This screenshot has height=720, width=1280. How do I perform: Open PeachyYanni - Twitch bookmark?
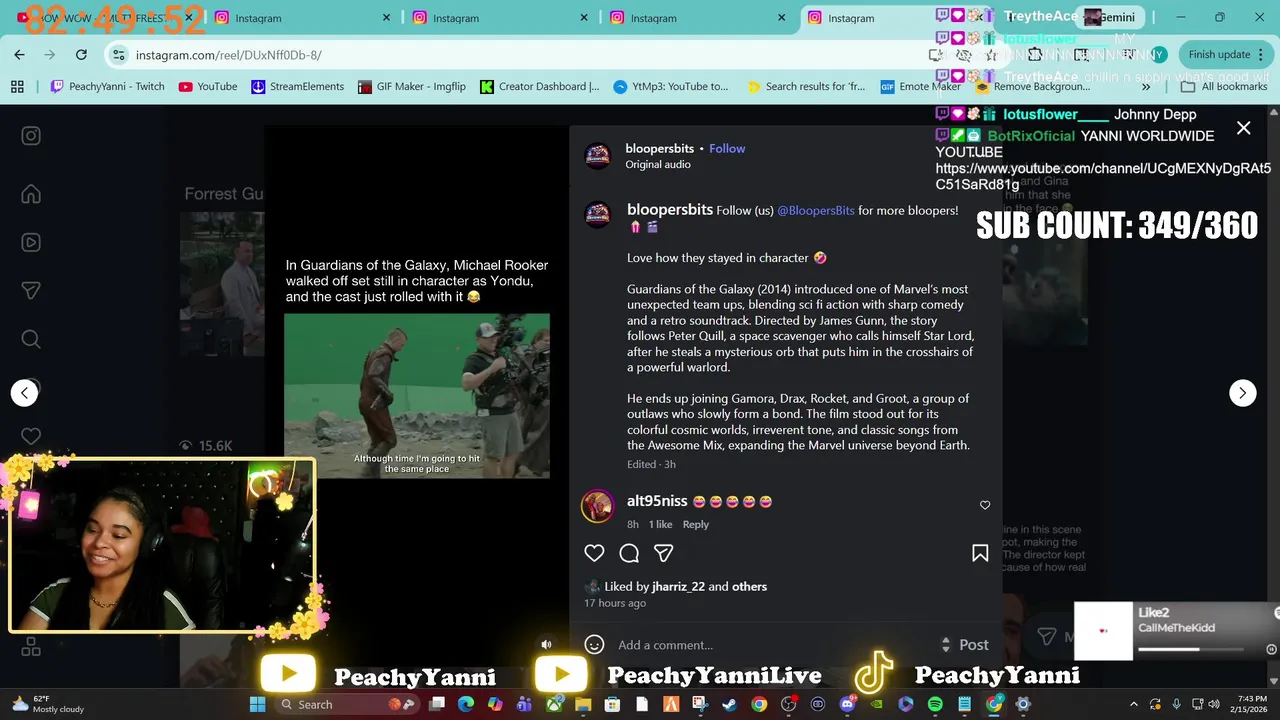[107, 87]
